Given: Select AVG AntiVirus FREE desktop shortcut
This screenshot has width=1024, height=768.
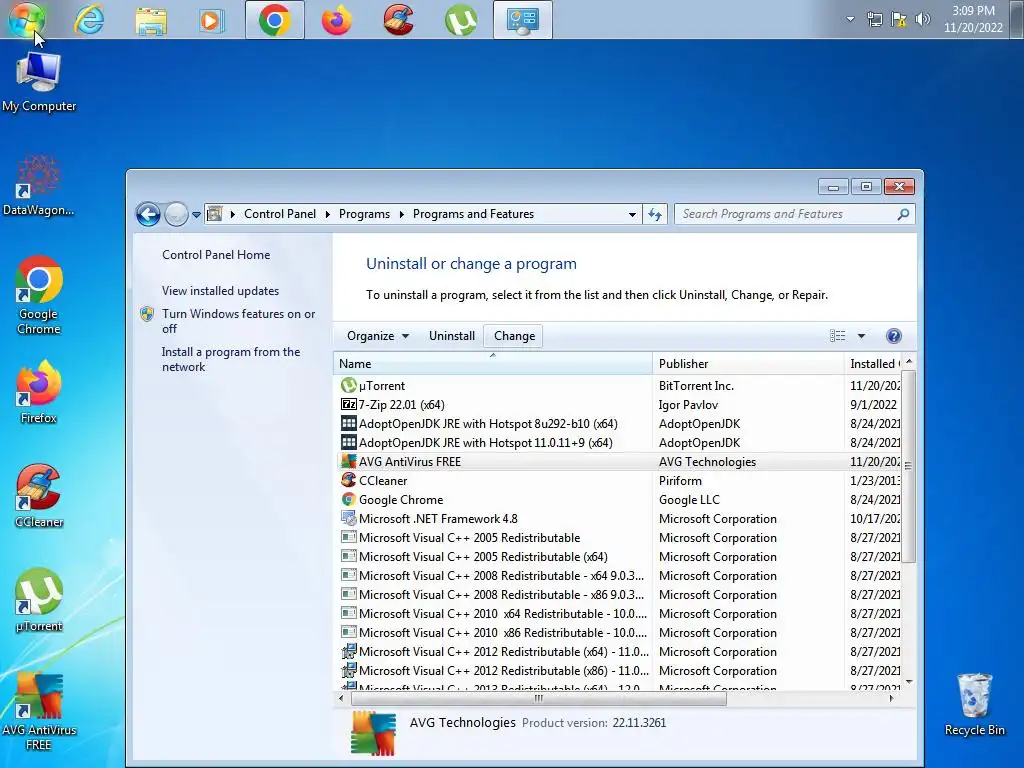Looking at the screenshot, I should click(39, 712).
